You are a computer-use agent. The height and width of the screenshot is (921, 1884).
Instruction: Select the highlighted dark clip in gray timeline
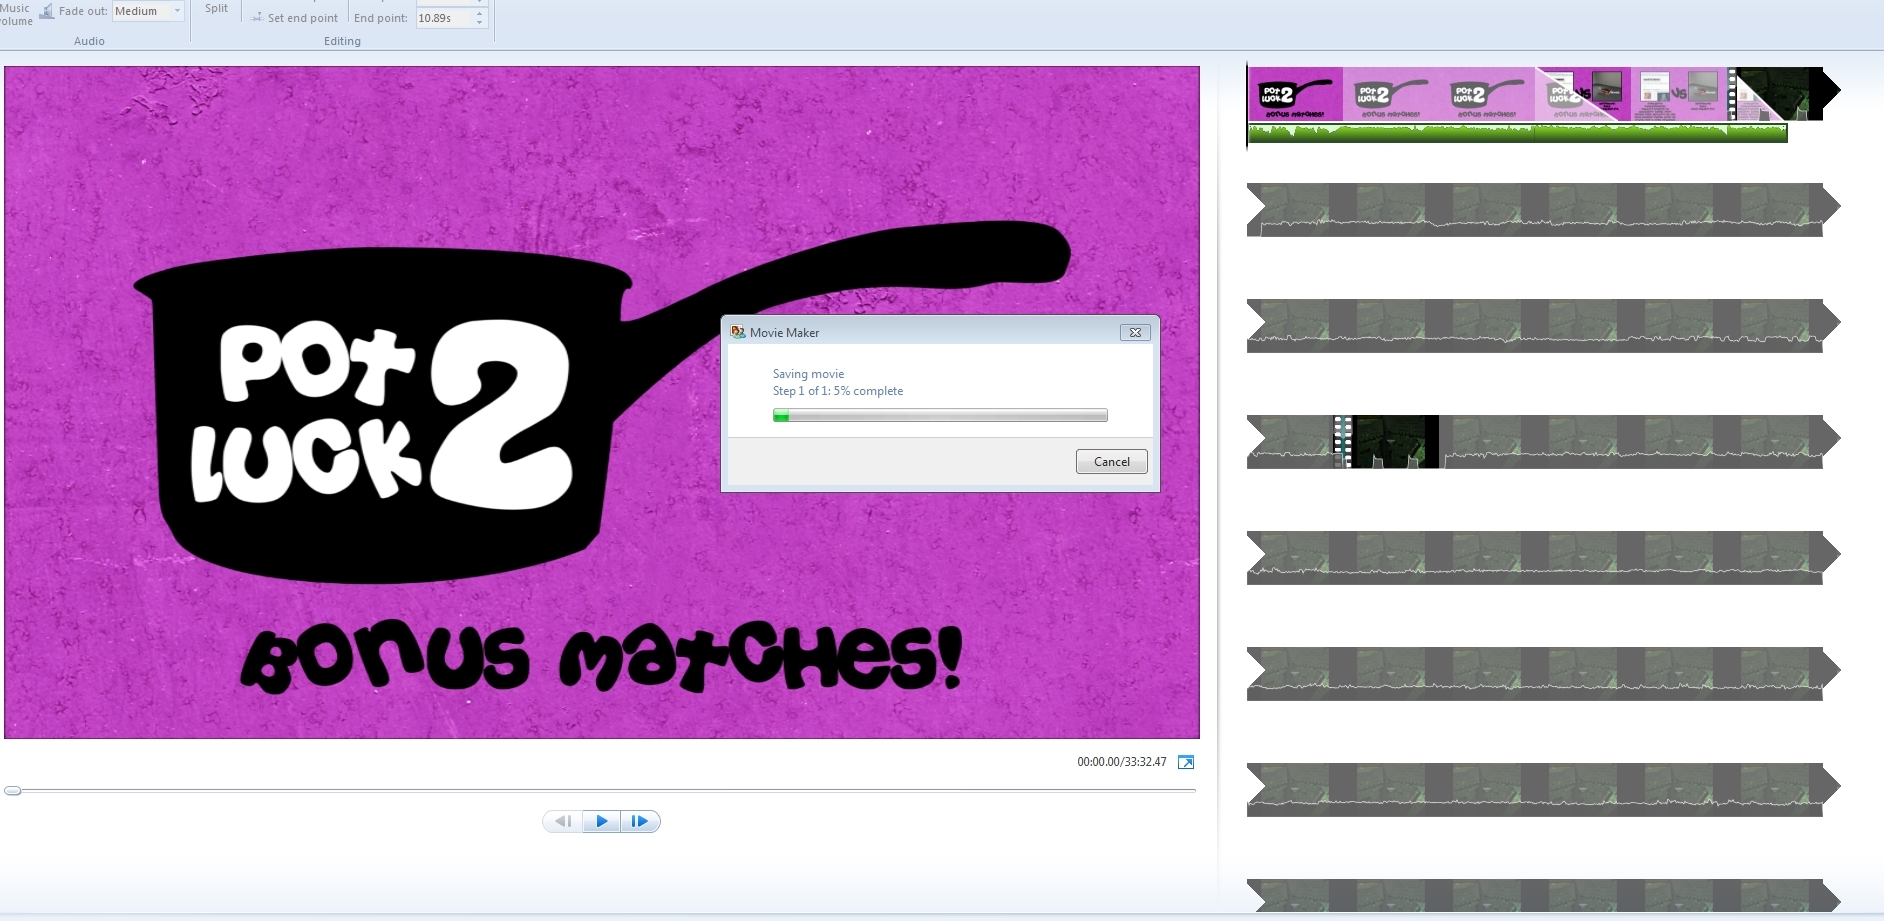pyautogui.click(x=1386, y=441)
